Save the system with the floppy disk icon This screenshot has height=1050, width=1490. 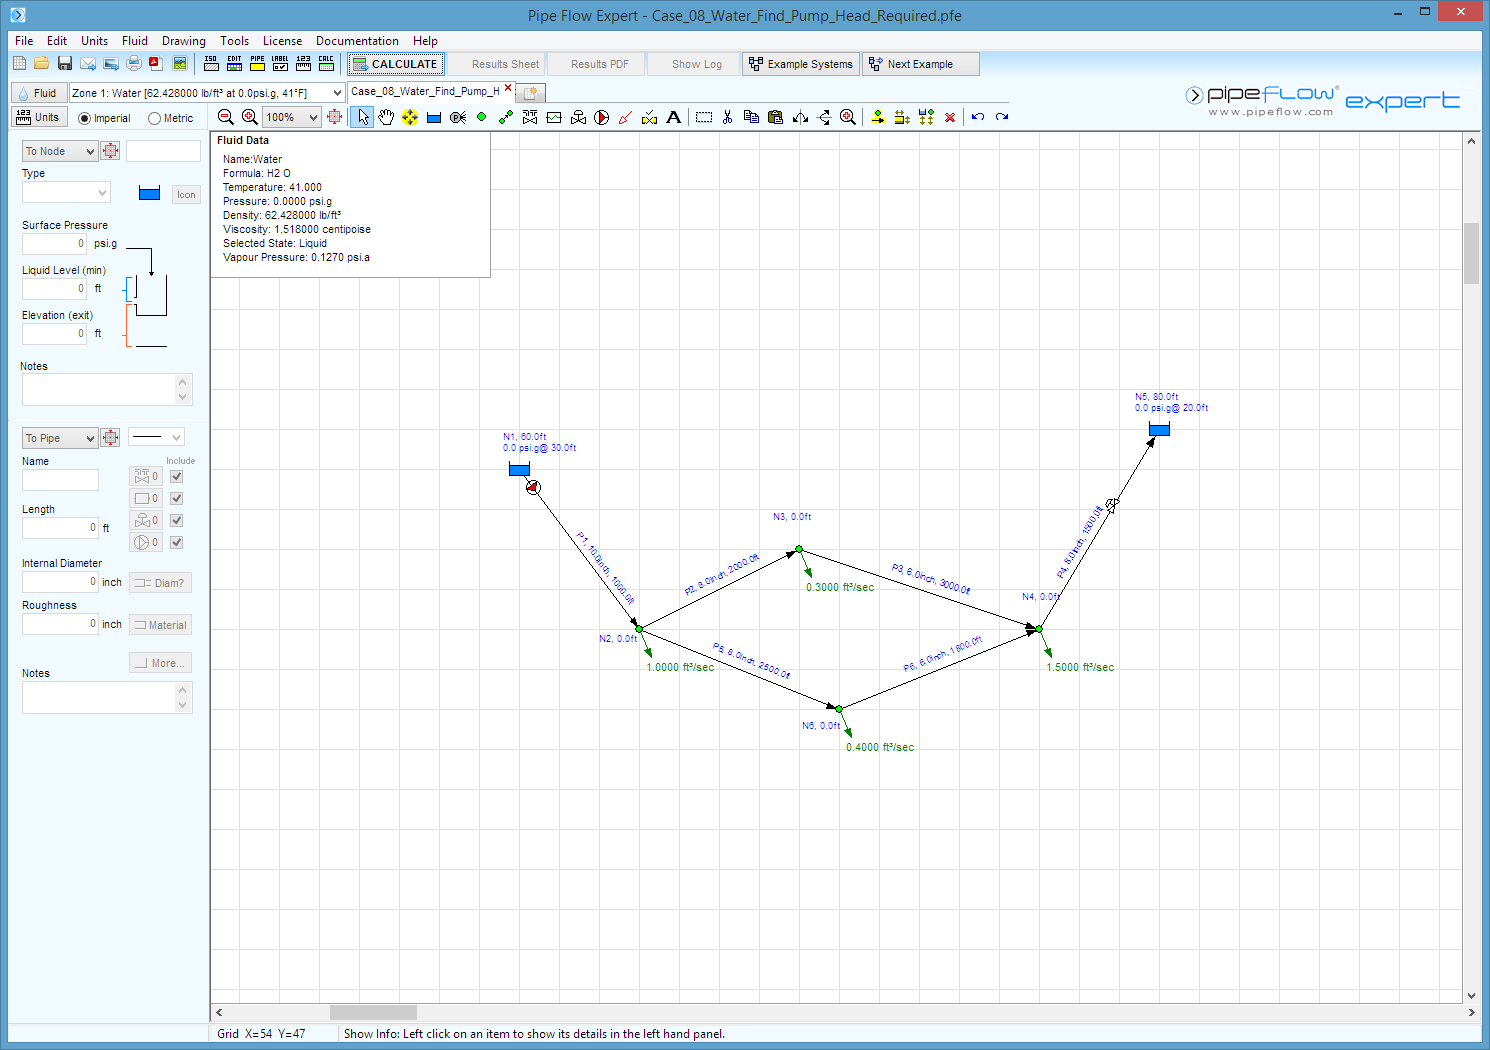tap(65, 64)
